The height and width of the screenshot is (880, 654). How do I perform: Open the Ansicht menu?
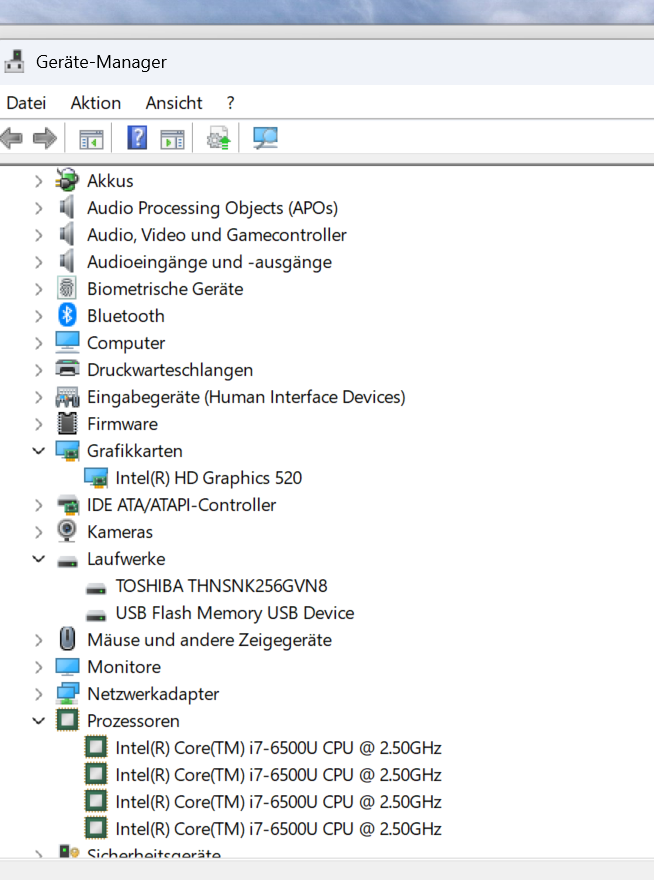tap(174, 103)
